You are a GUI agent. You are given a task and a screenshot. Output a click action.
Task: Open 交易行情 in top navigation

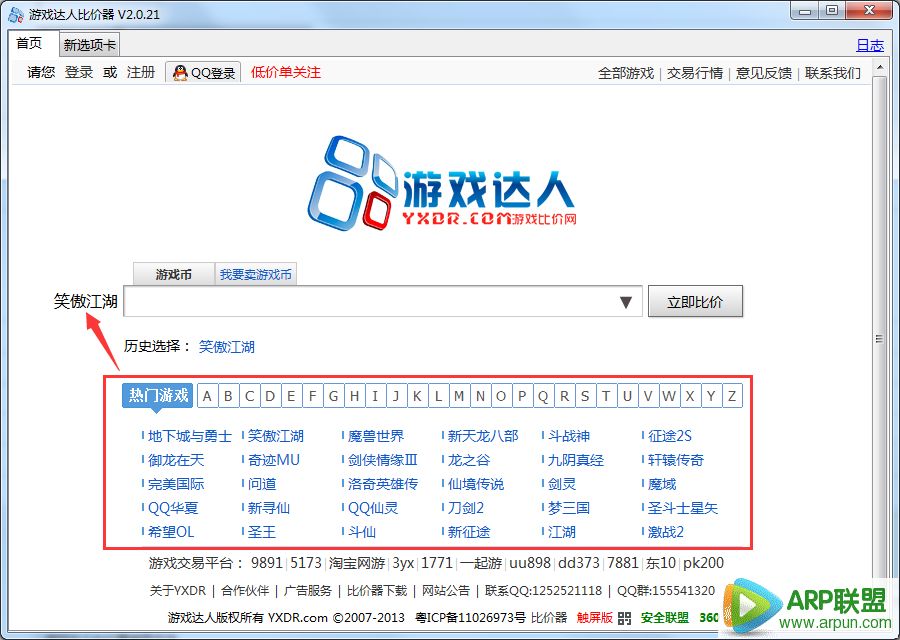coord(695,73)
